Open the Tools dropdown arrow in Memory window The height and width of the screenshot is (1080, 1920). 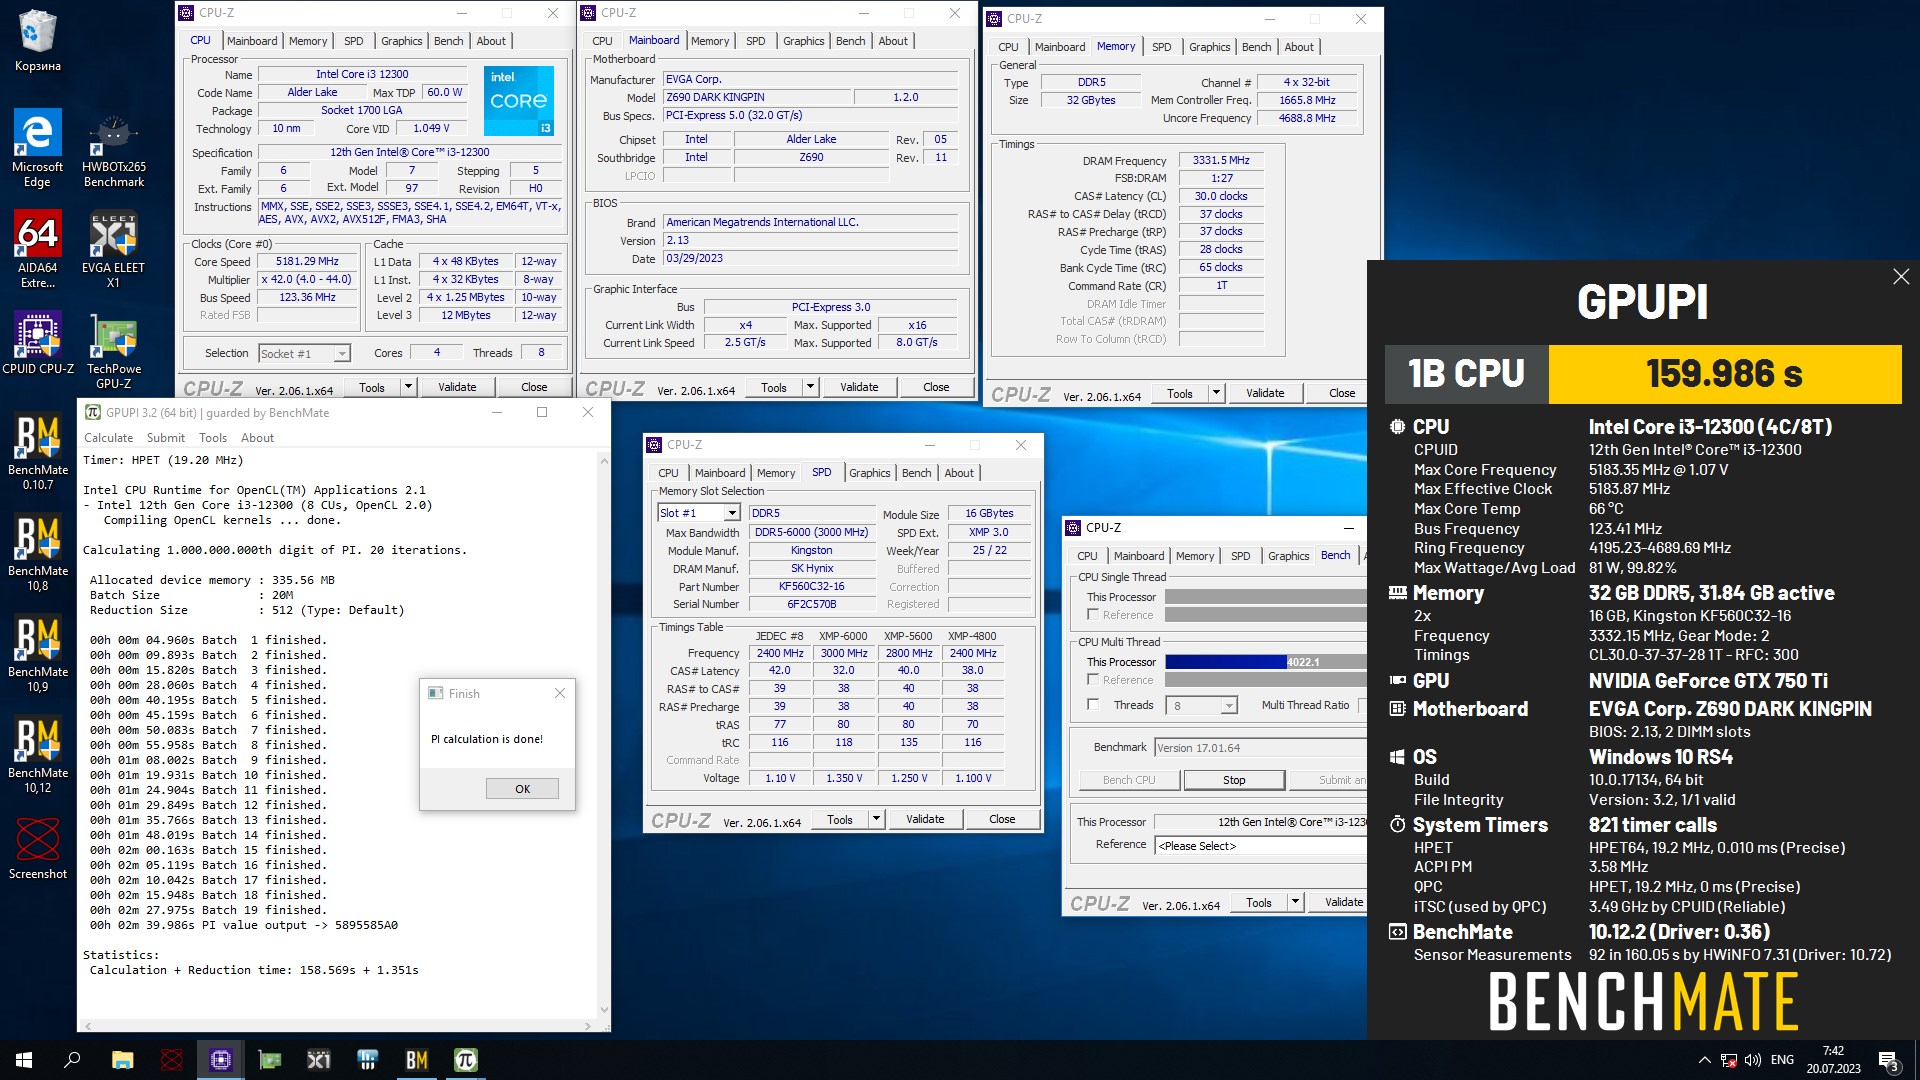(1216, 393)
